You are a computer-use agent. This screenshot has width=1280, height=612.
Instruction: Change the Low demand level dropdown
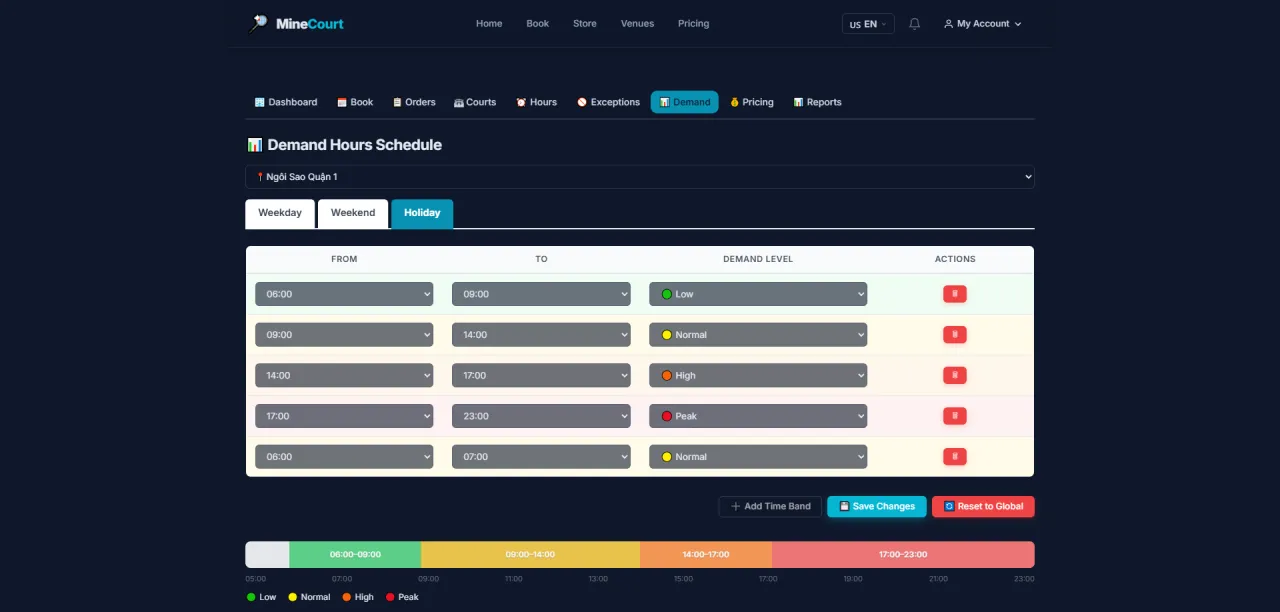pyautogui.click(x=758, y=294)
